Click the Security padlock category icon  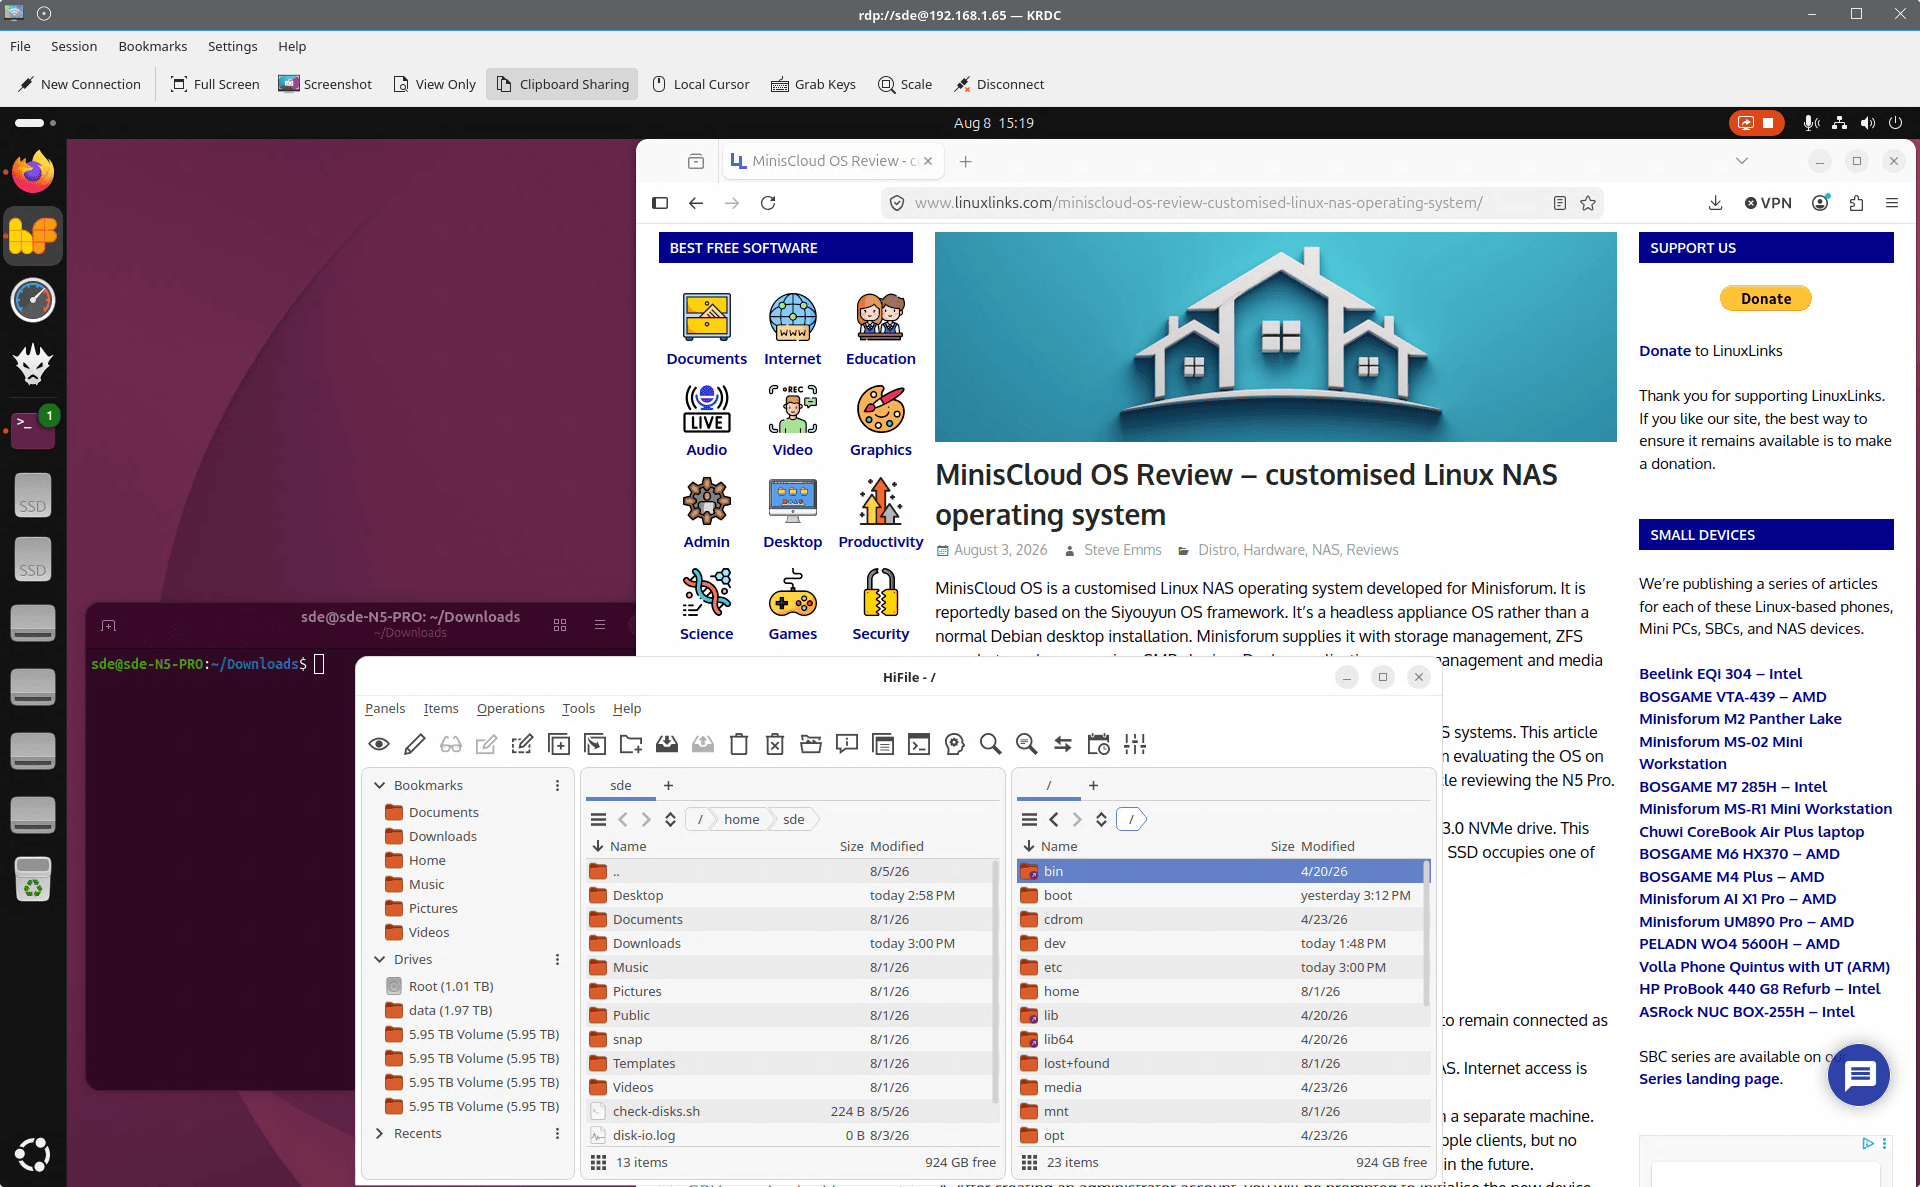tap(880, 593)
